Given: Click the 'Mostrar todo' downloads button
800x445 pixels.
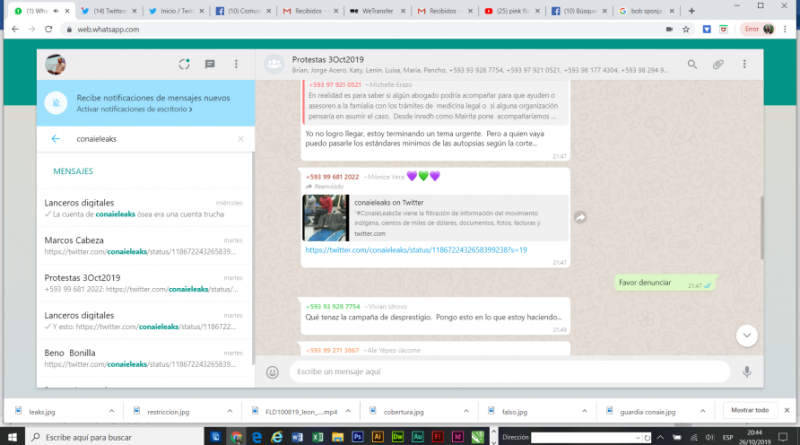Looking at the screenshot, I should click(x=750, y=410).
